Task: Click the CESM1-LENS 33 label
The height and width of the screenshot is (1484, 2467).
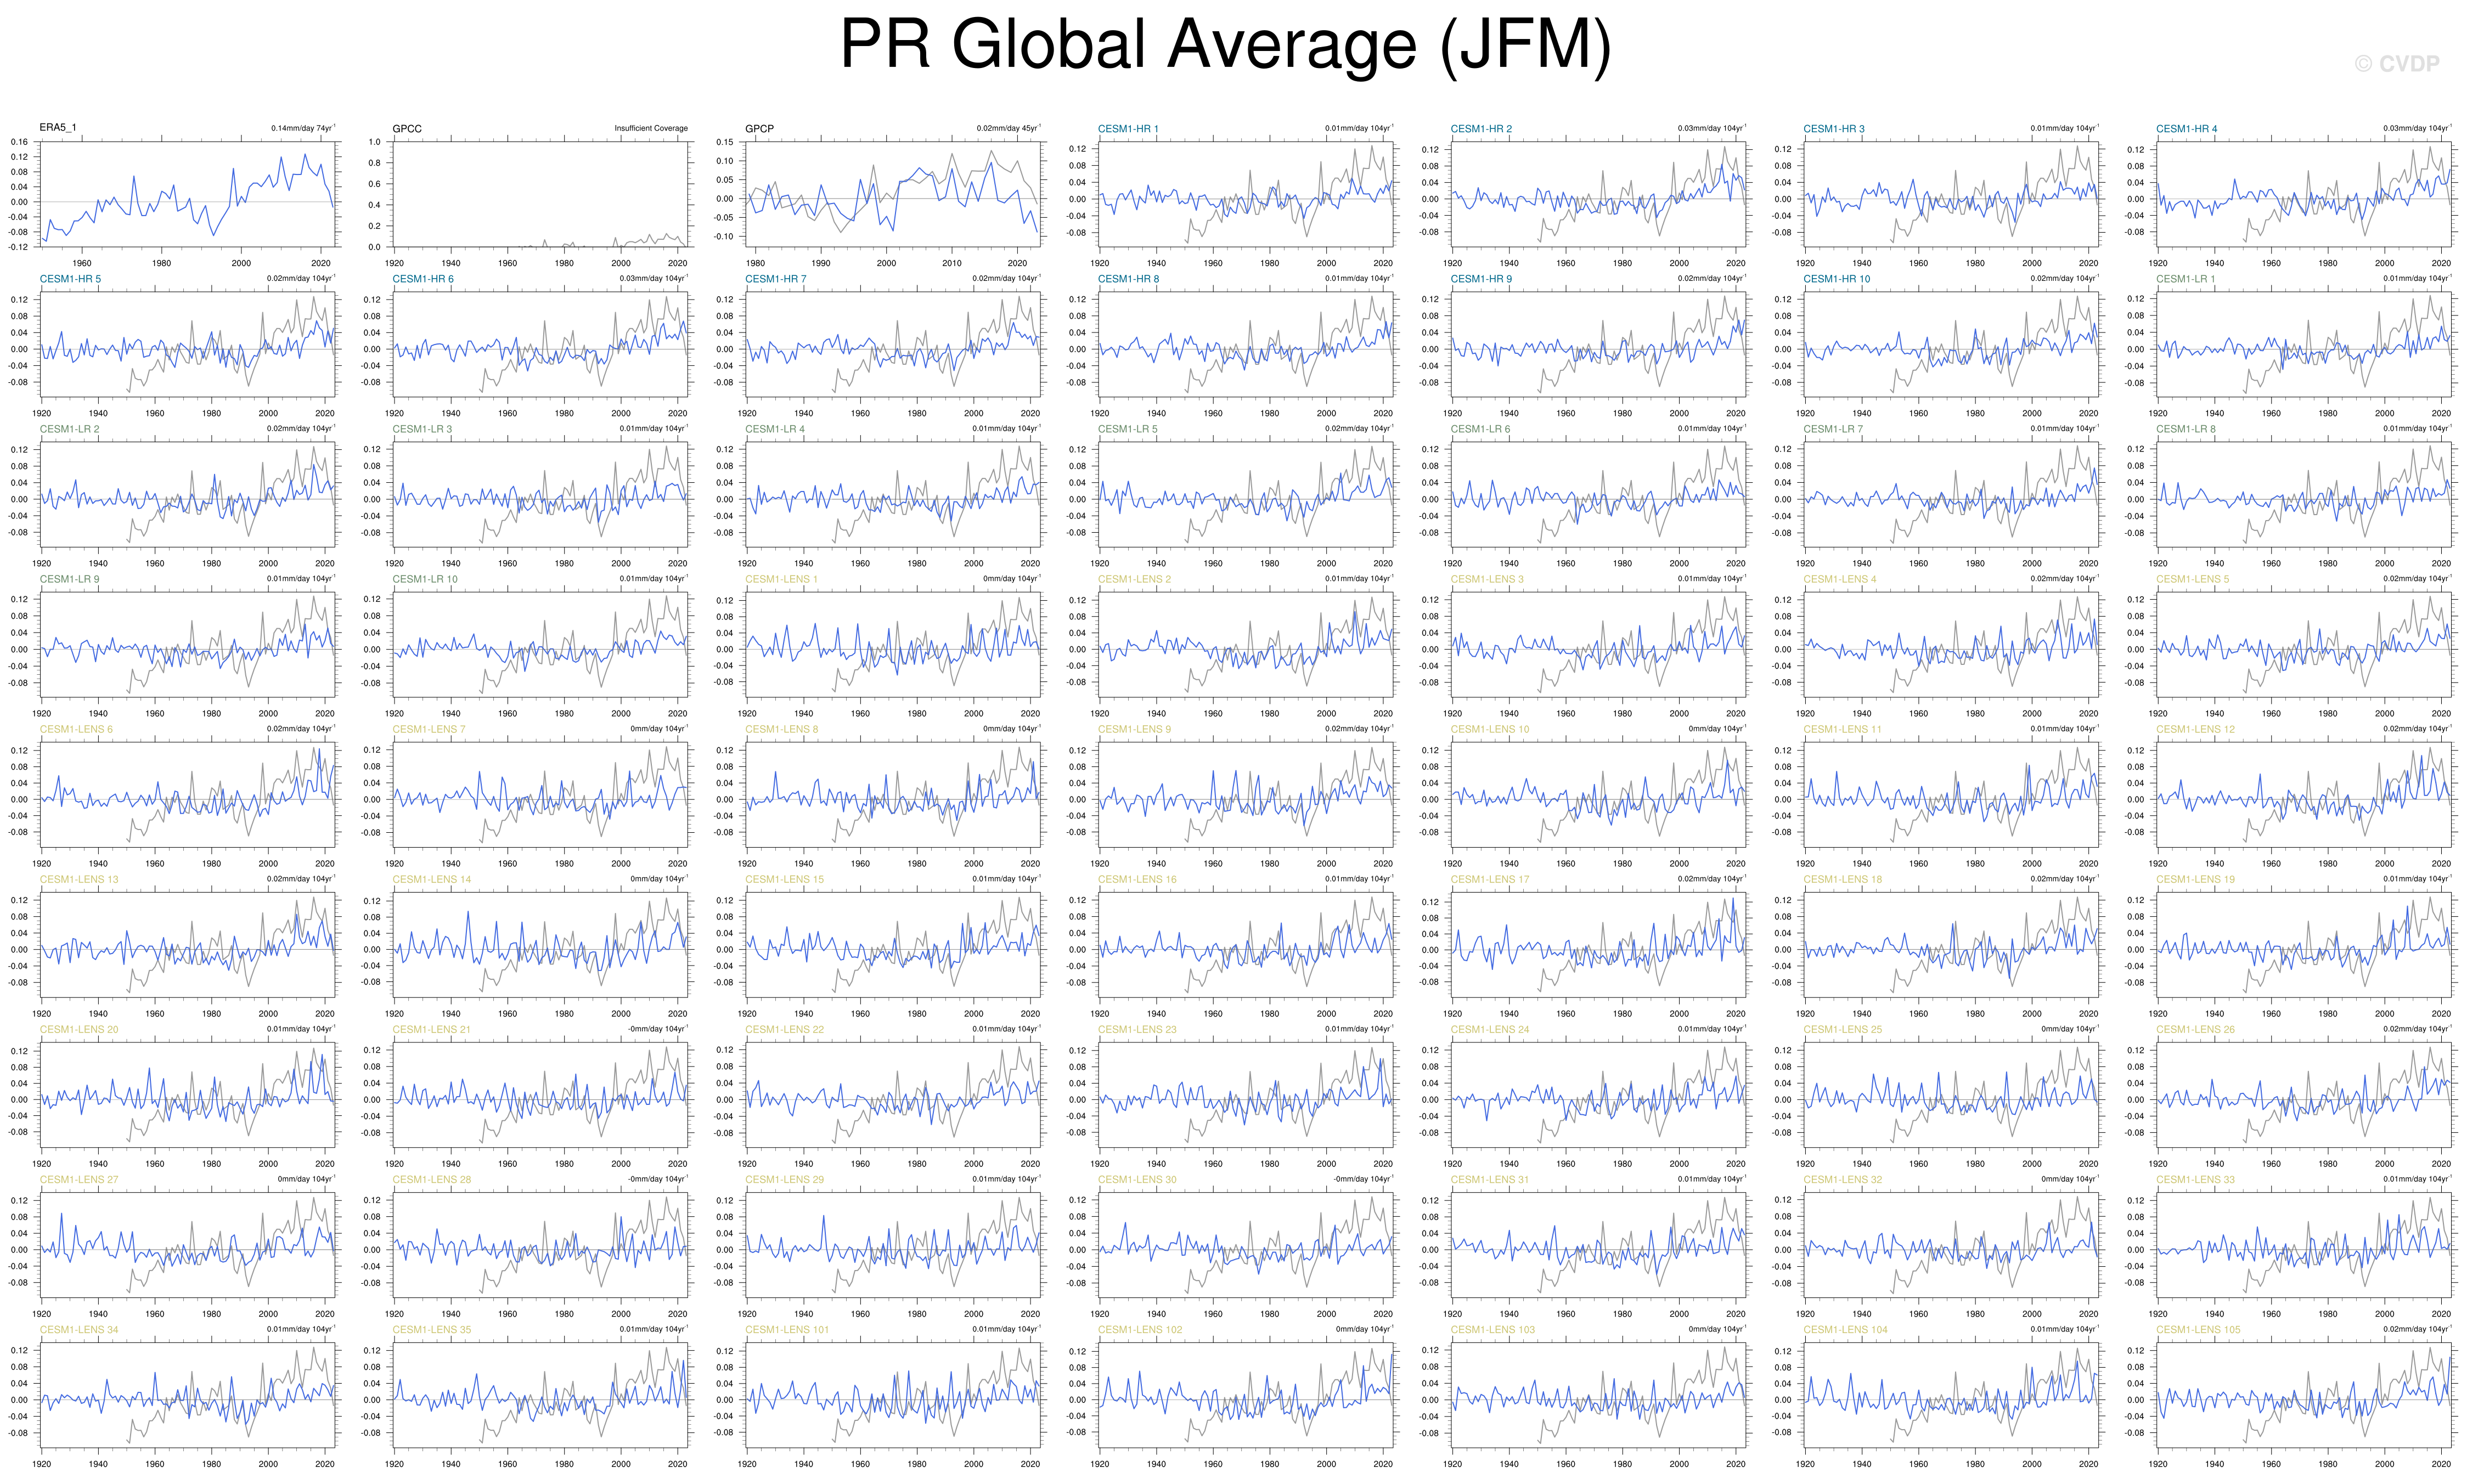Action: coord(2195,1180)
